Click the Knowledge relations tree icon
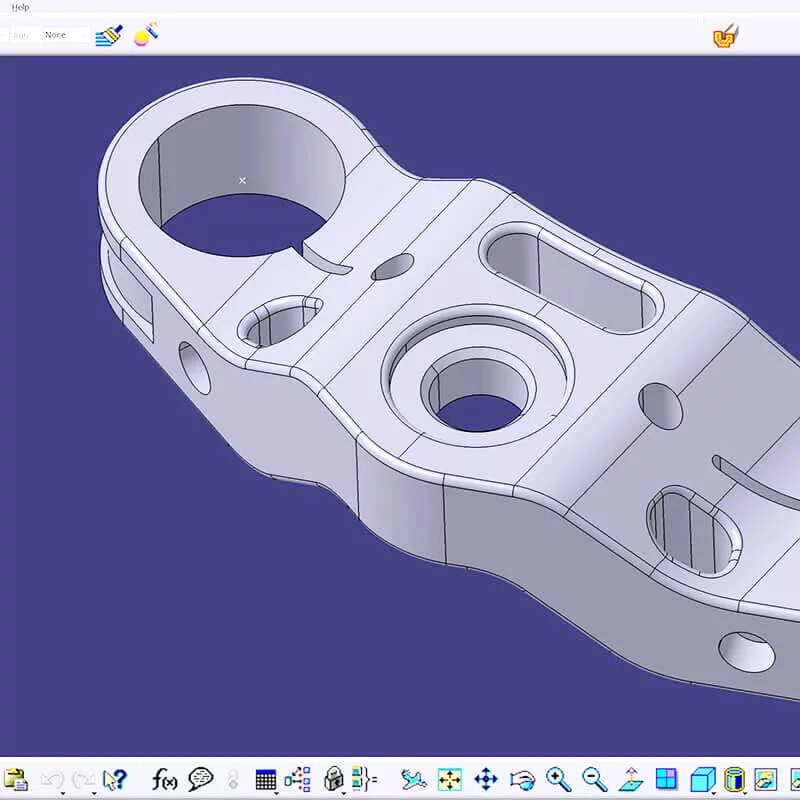 tap(297, 779)
